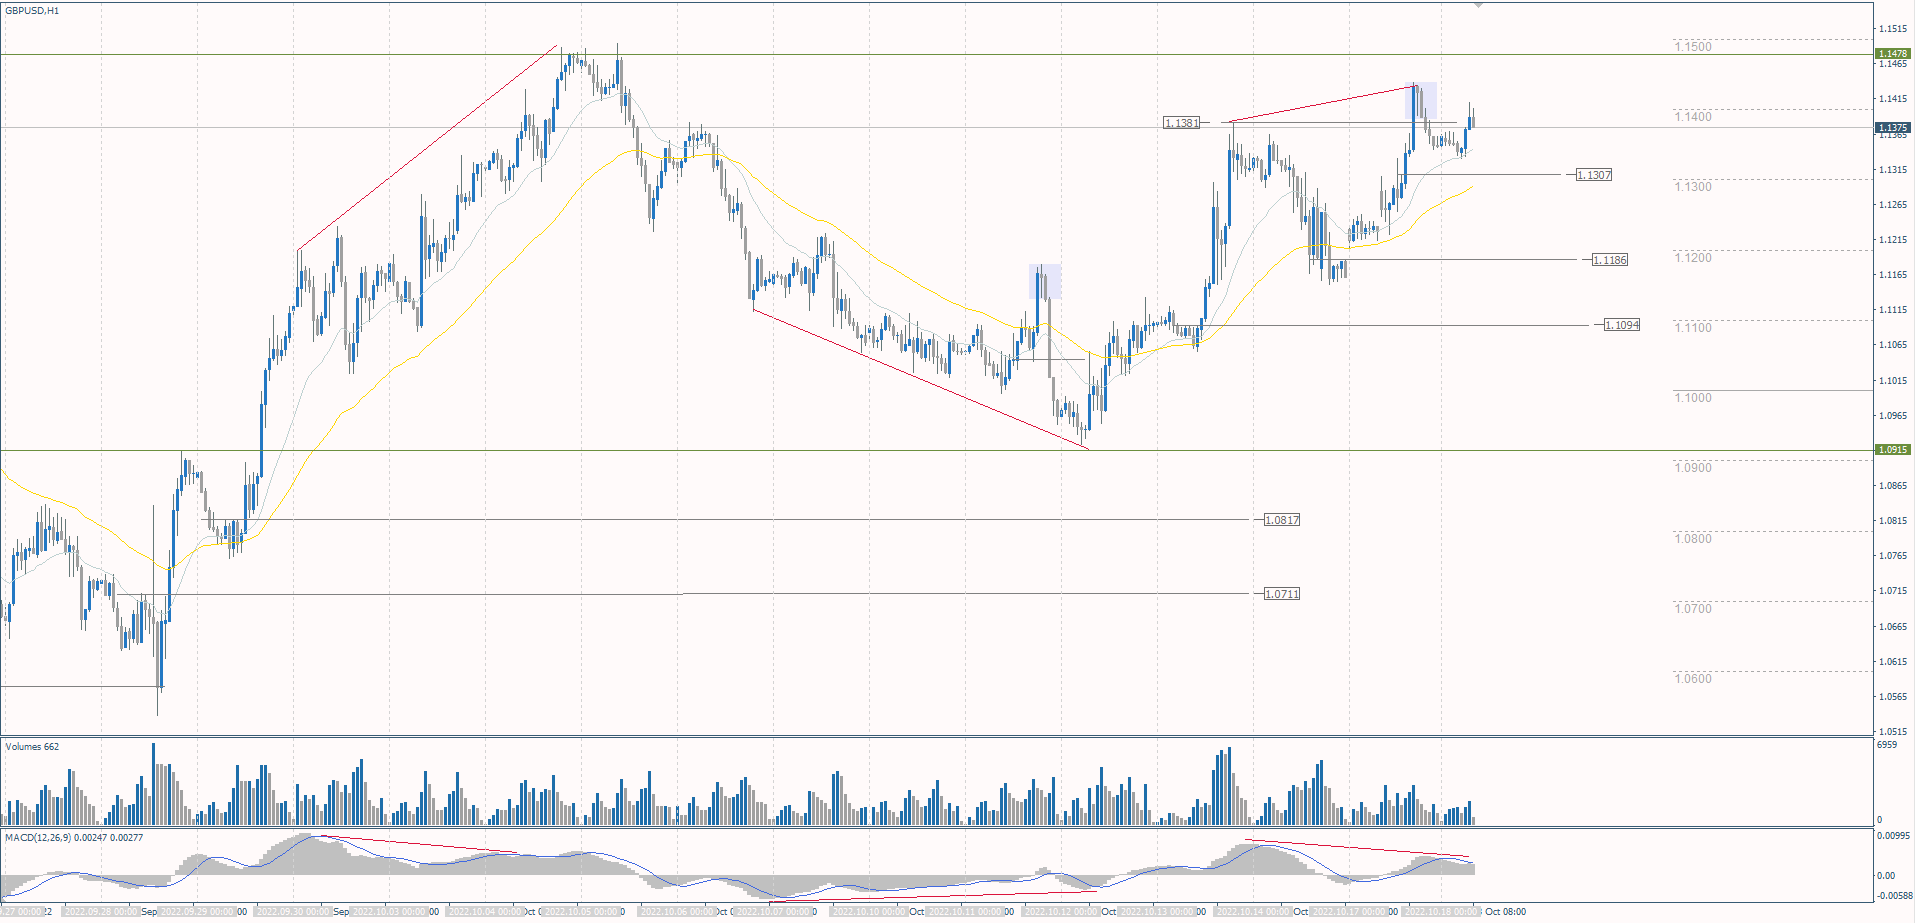1915x923 pixels.
Task: Select the 1.1307 price level label
Action: (x=1594, y=175)
